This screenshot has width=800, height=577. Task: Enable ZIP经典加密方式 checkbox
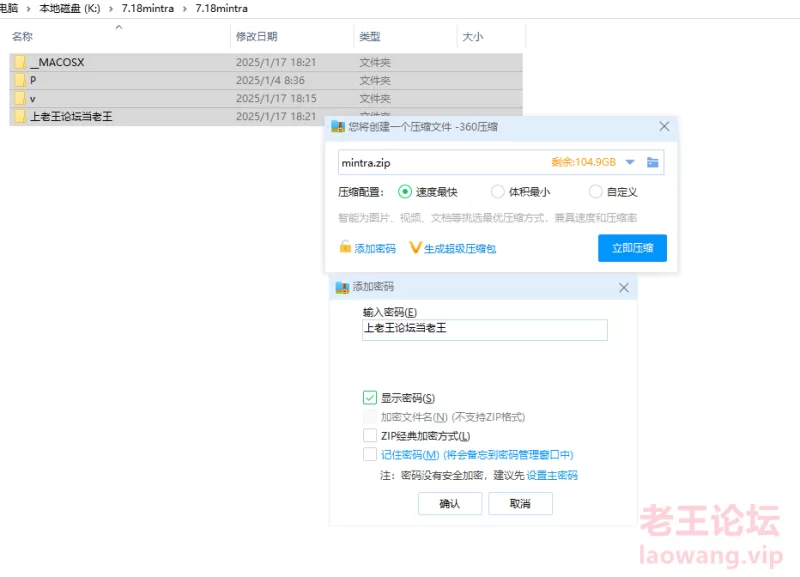pyautogui.click(x=371, y=436)
